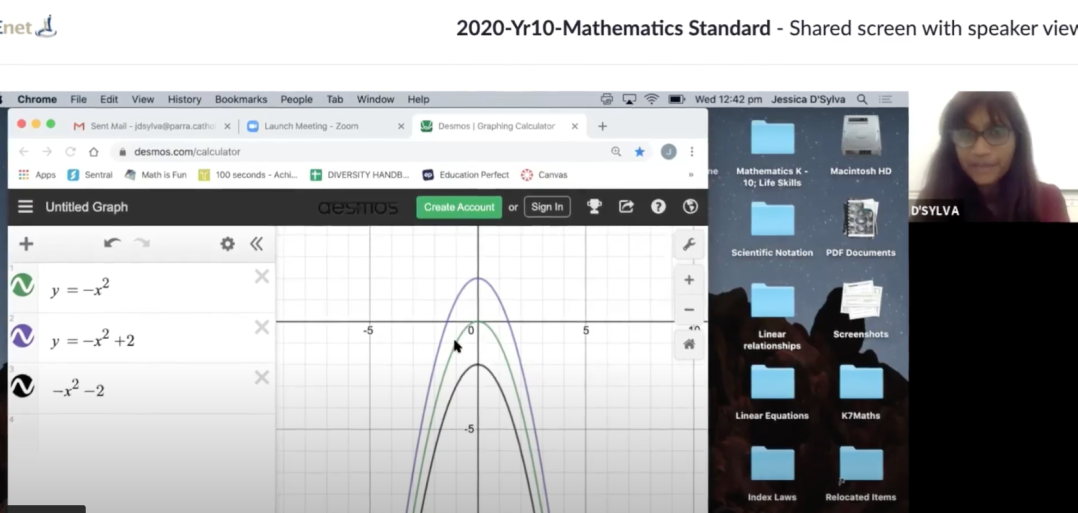Open the language globe menu
The image size is (1078, 513).
(690, 206)
